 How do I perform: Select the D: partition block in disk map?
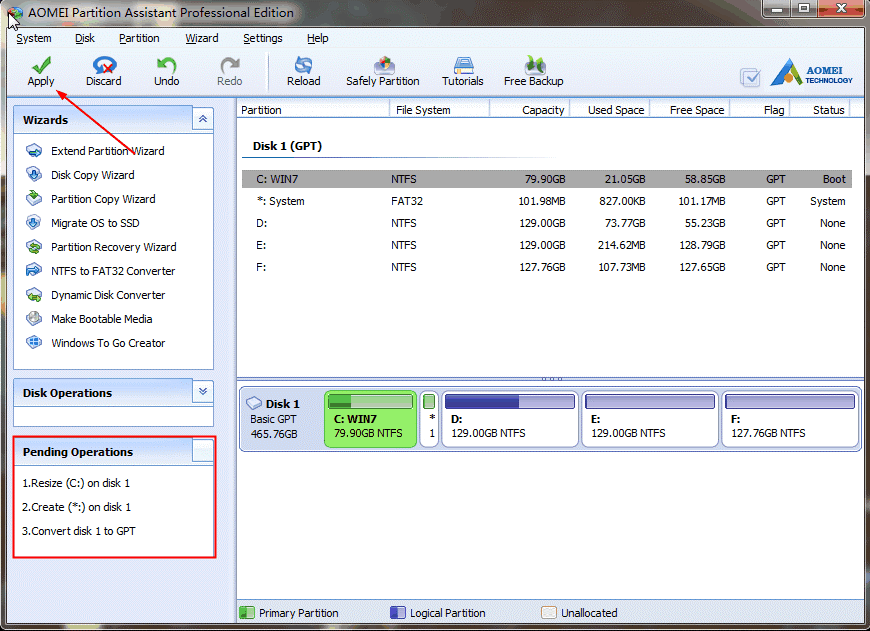[x=510, y=419]
